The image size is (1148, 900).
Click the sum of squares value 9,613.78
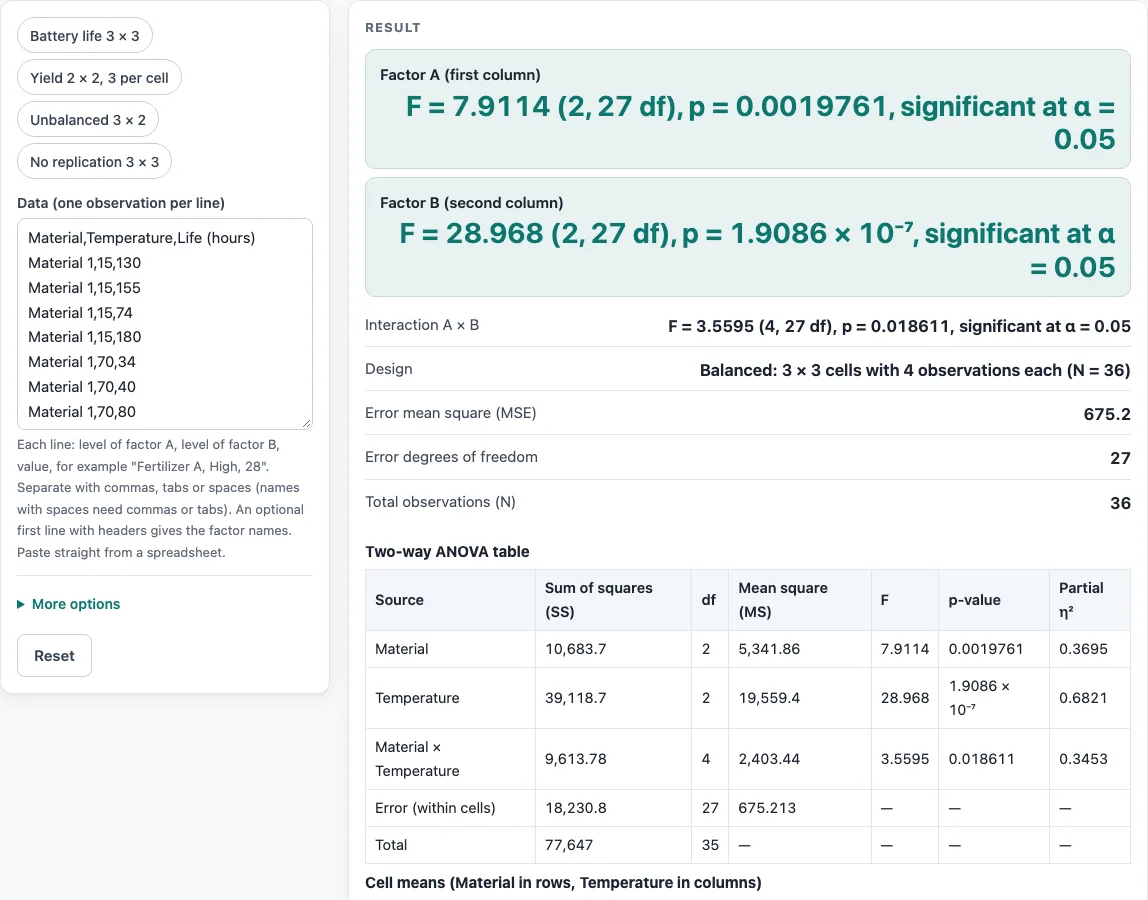(x=575, y=759)
